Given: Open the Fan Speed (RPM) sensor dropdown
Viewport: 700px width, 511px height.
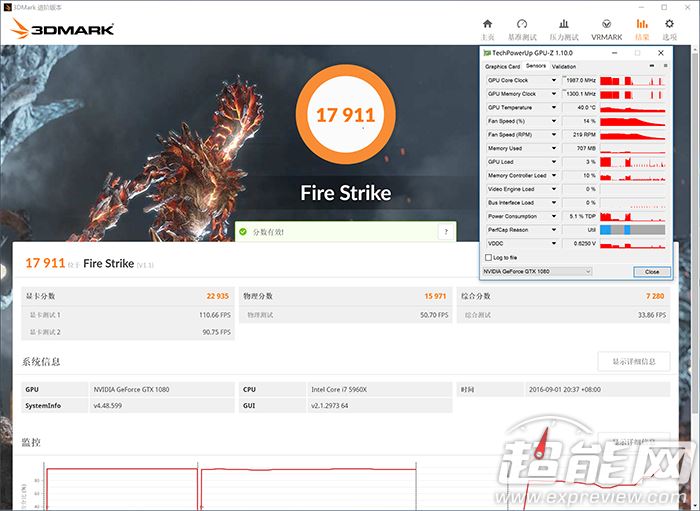Looking at the screenshot, I should 554,135.
